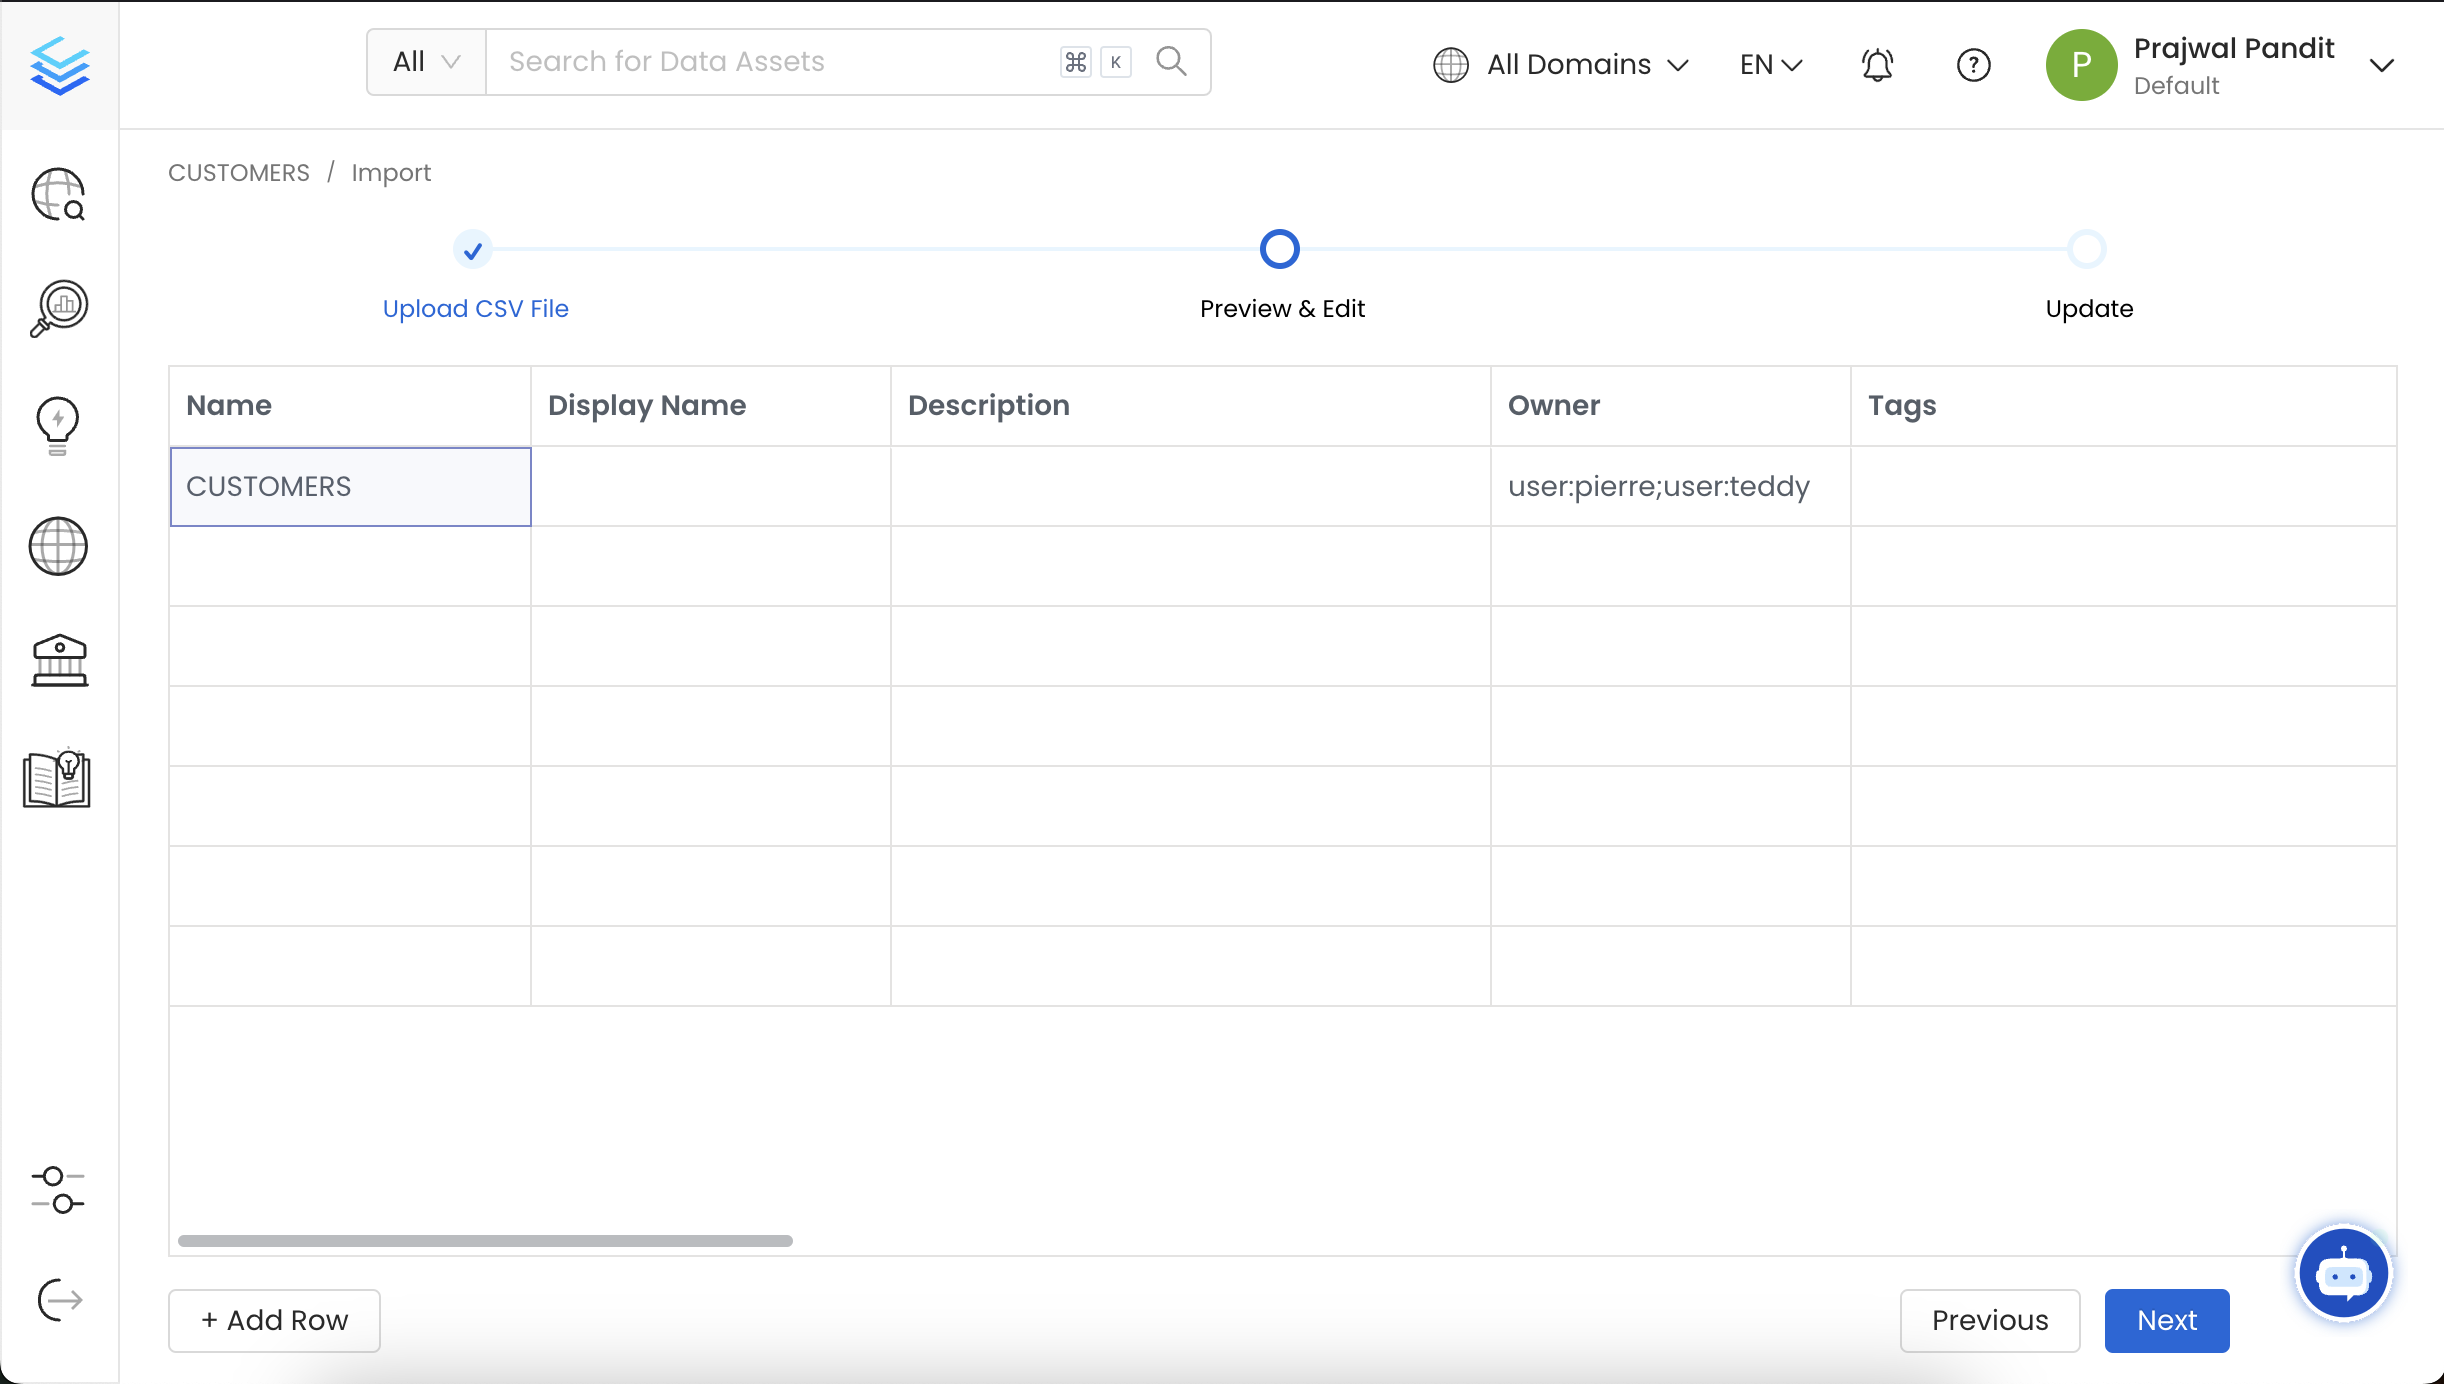Open the Govern building sidebar icon
Screen dimensions: 2444x1384
(x=58, y=660)
